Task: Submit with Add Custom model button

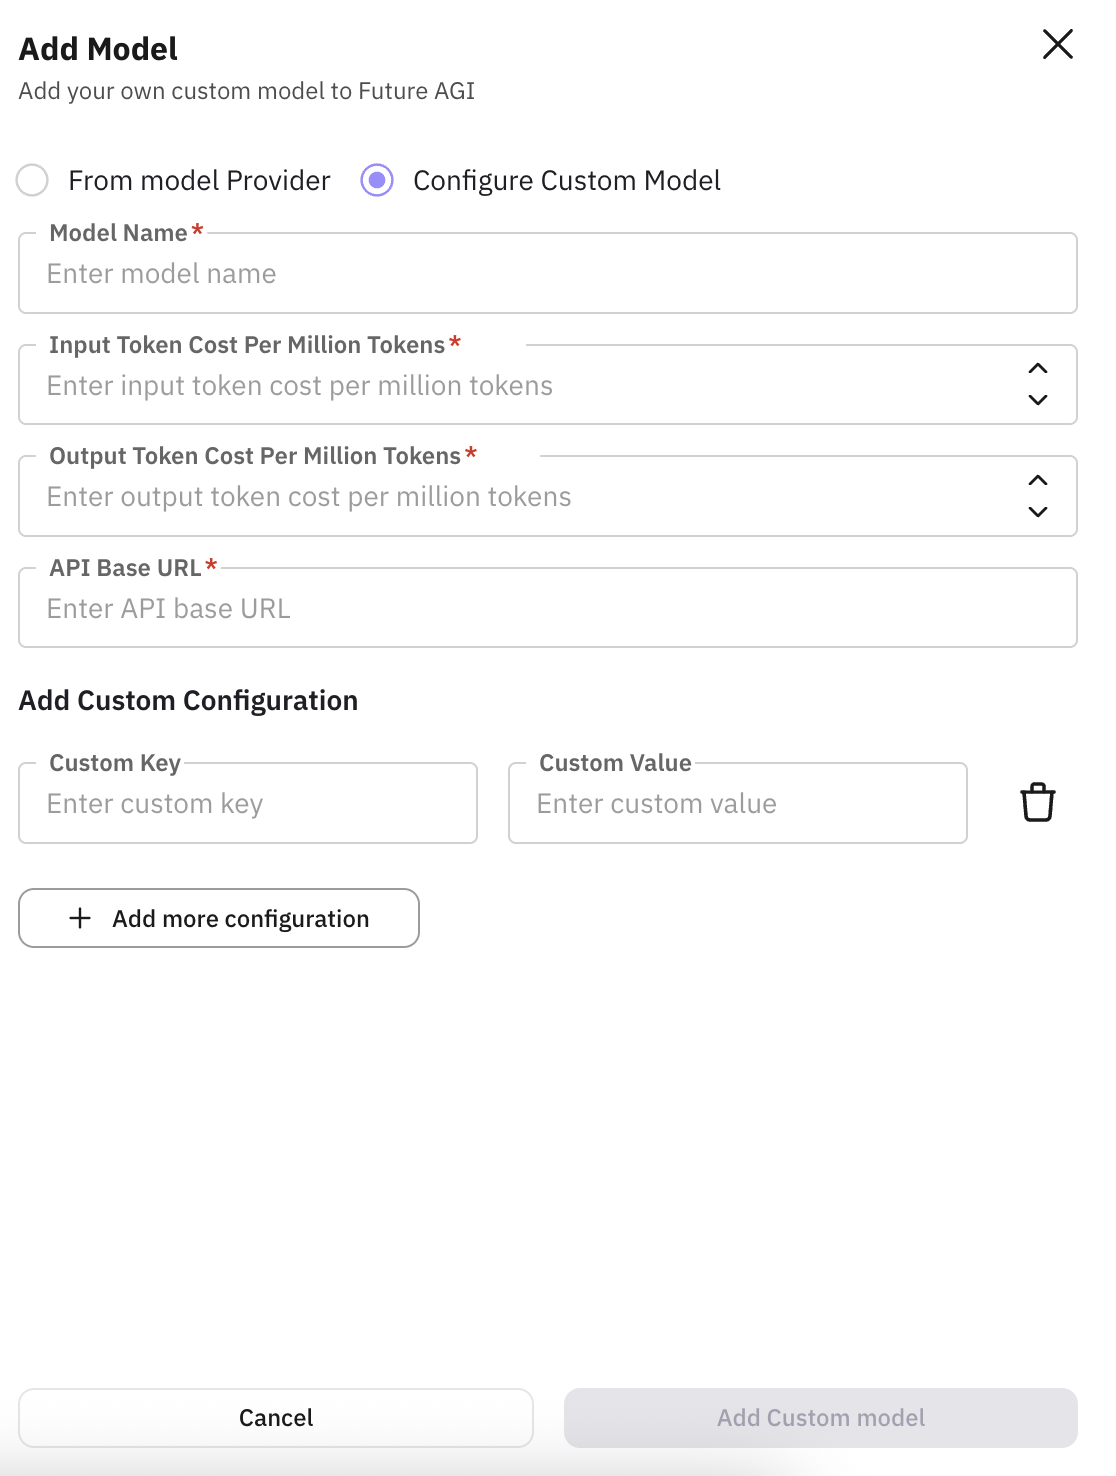Action: point(820,1417)
